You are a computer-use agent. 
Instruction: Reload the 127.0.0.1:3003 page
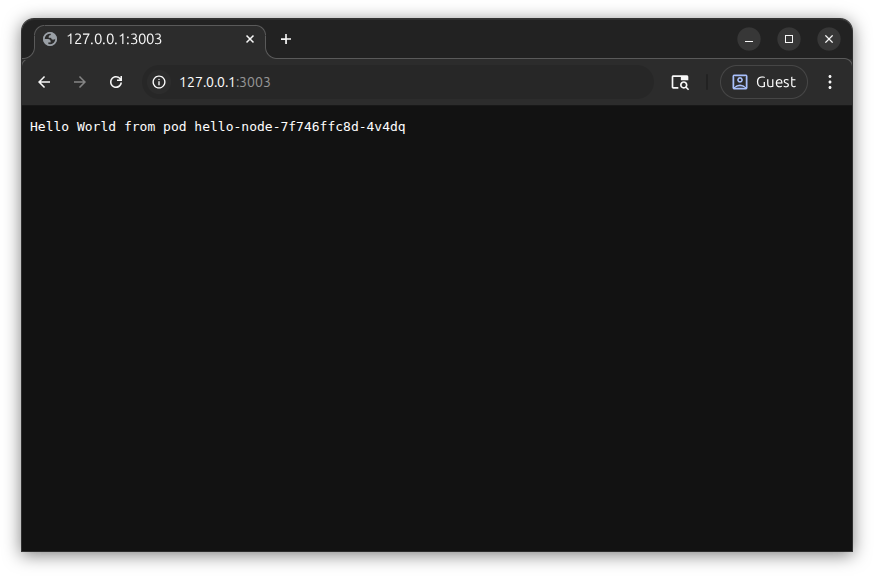click(116, 82)
